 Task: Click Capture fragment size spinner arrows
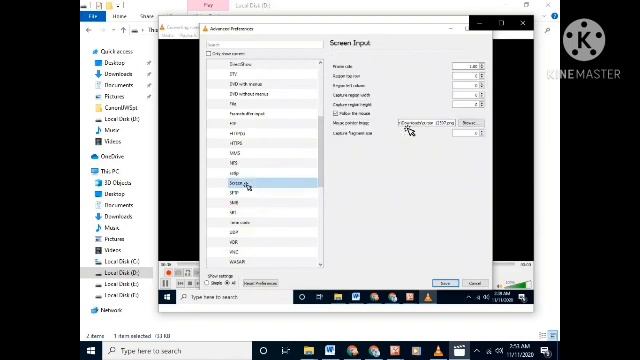pyautogui.click(x=482, y=133)
